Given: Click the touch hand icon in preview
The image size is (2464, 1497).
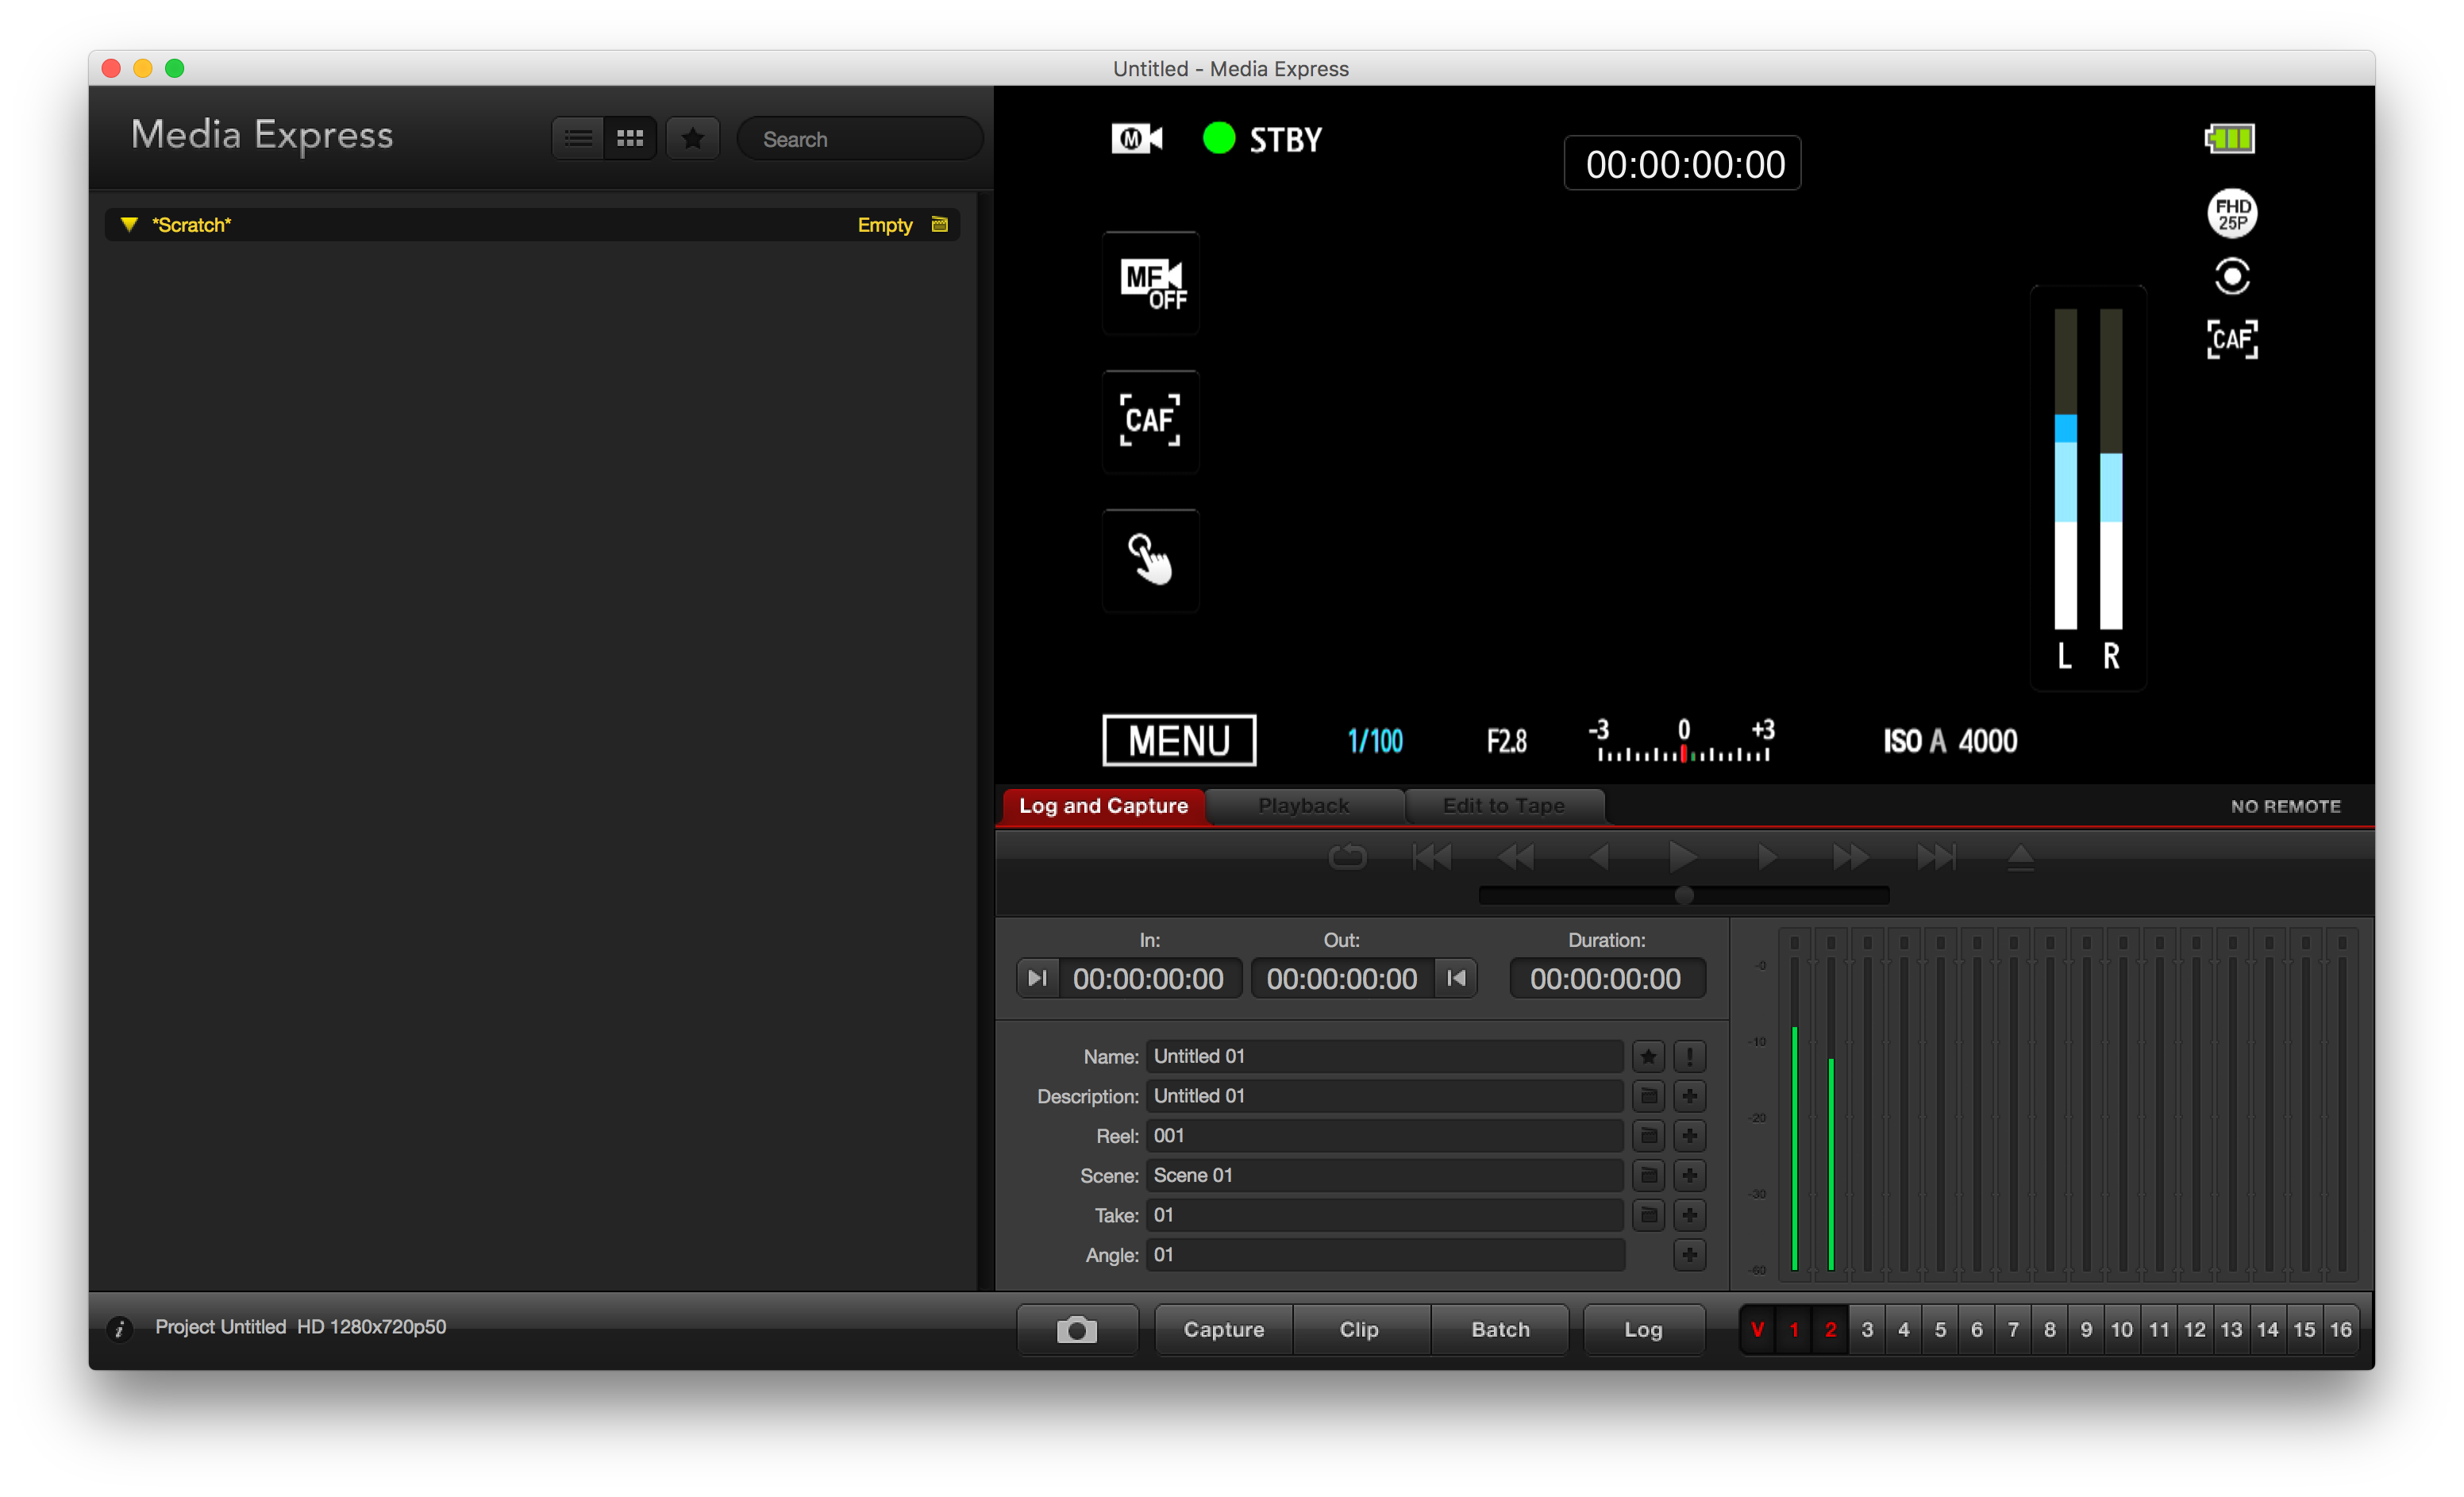Looking at the screenshot, I should pos(1151,560).
